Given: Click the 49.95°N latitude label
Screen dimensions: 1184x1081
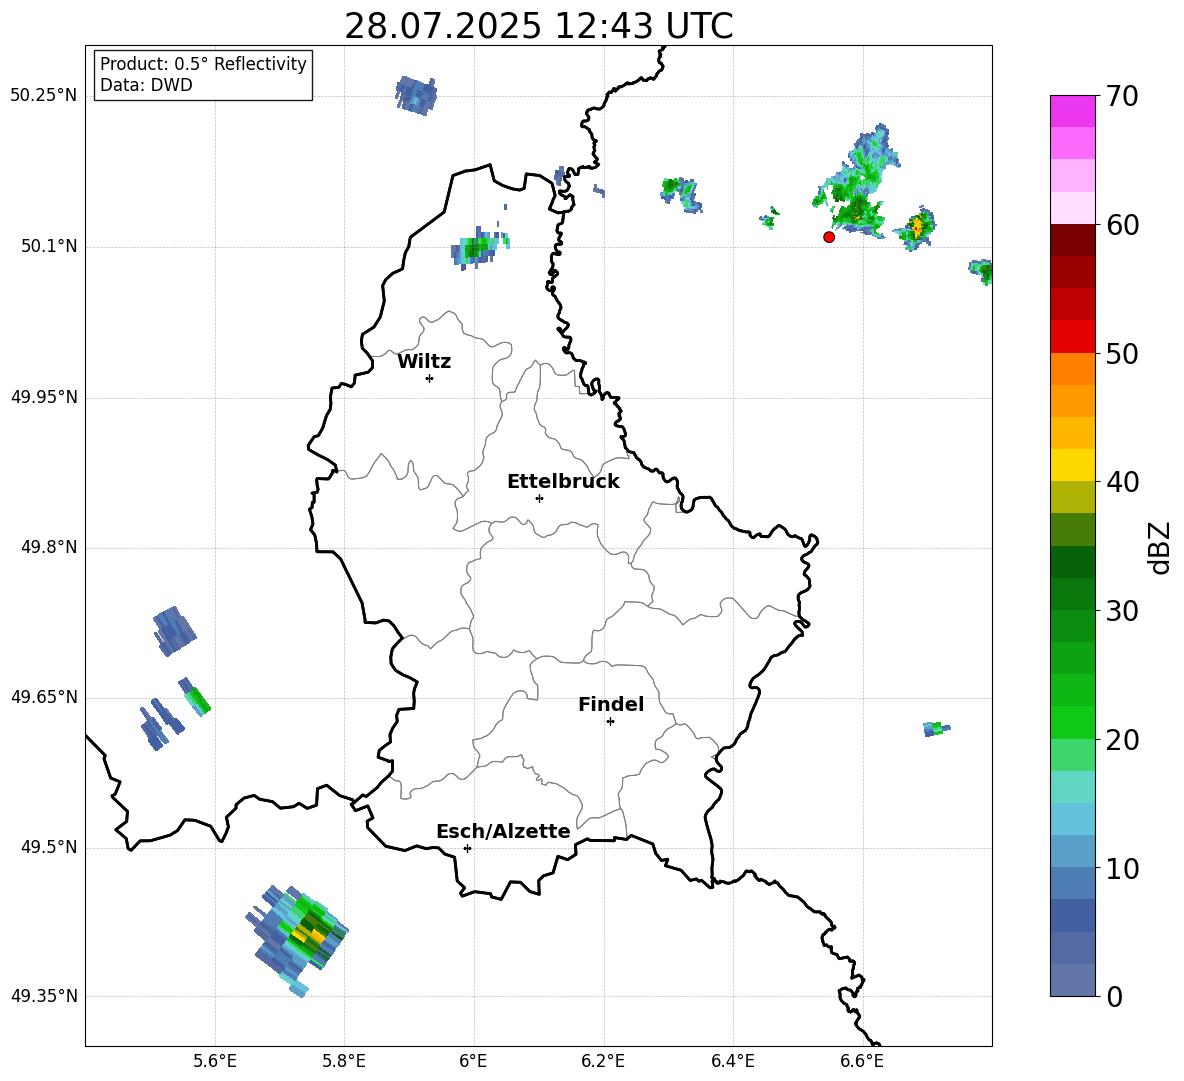Looking at the screenshot, I should pos(44,397).
